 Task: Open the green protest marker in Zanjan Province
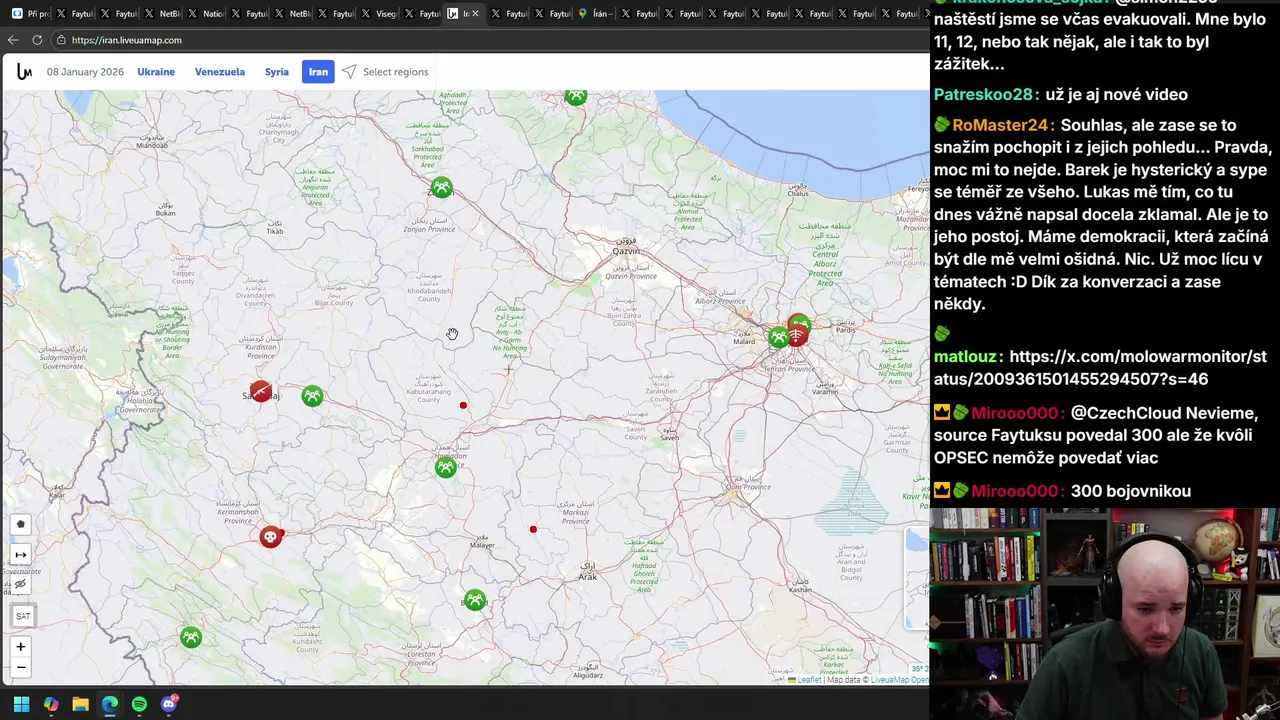tap(441, 188)
